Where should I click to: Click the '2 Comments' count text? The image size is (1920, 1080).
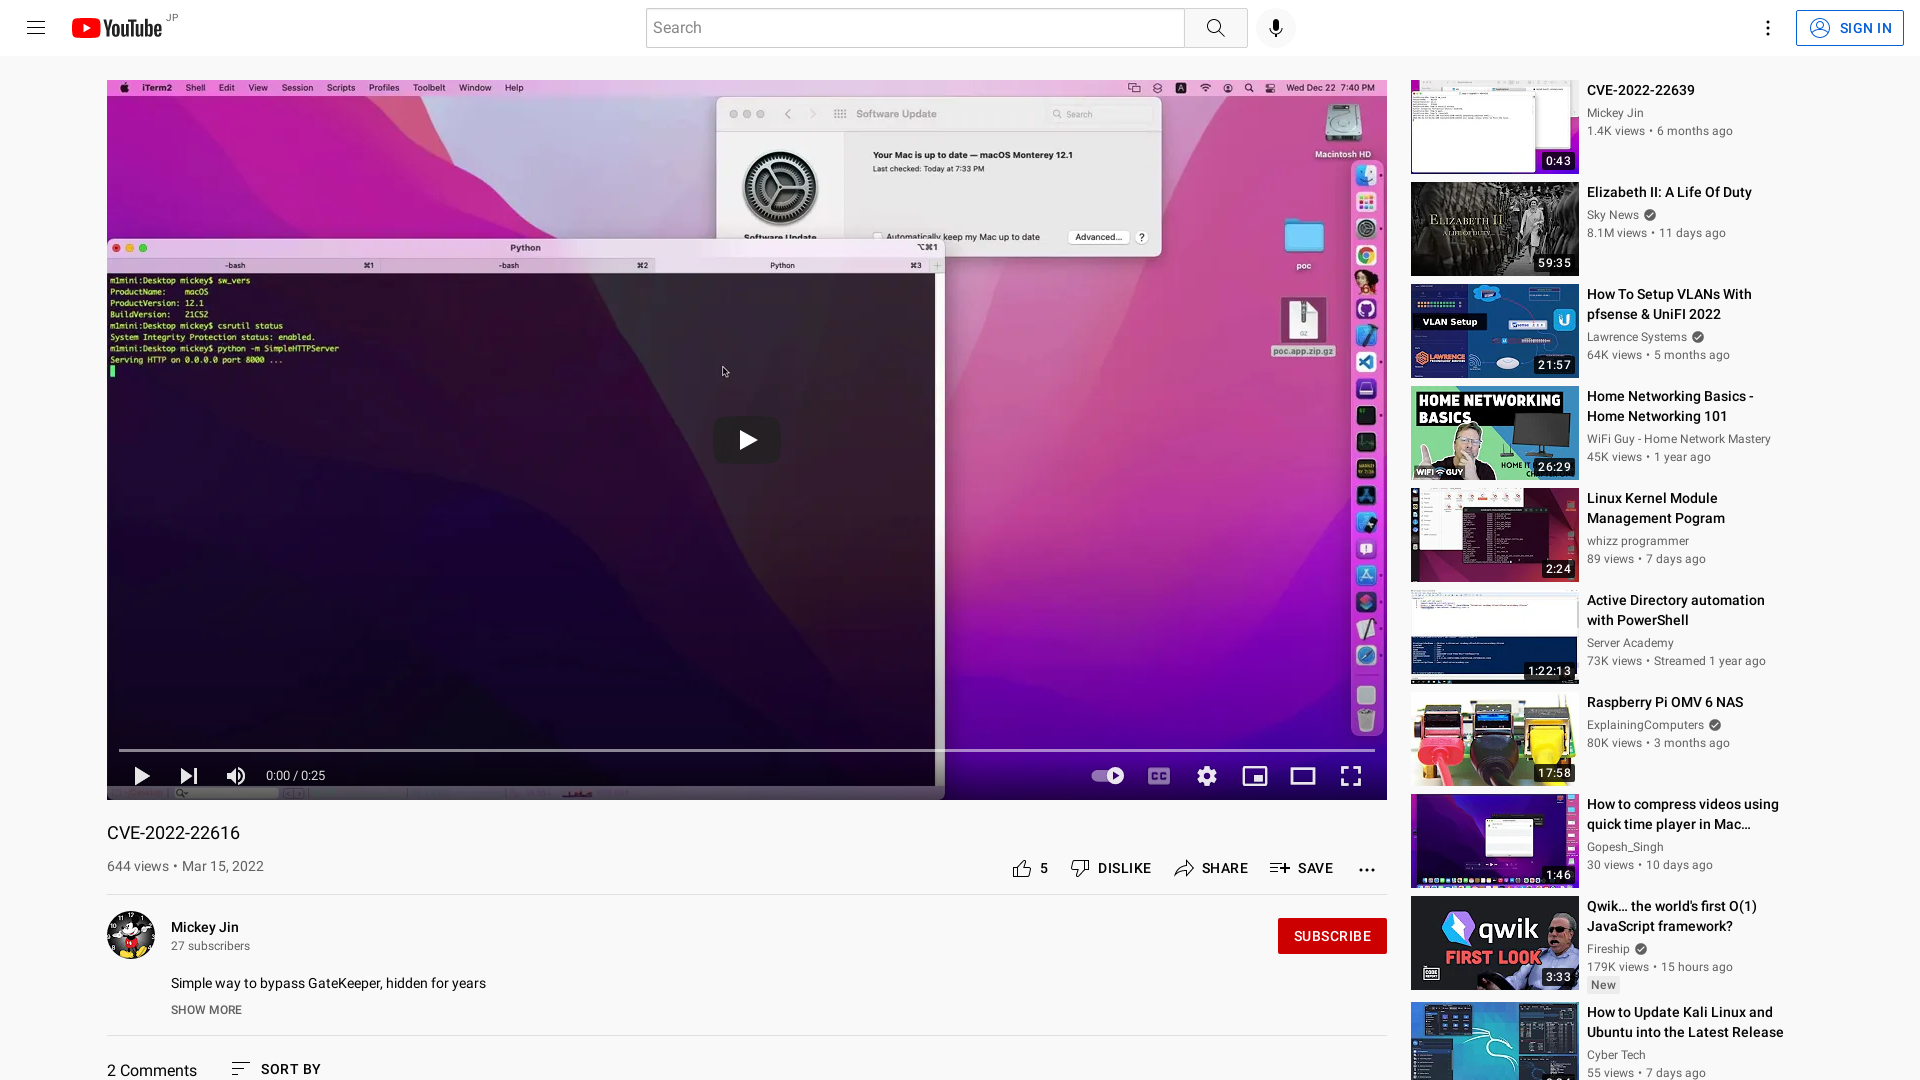(152, 1070)
